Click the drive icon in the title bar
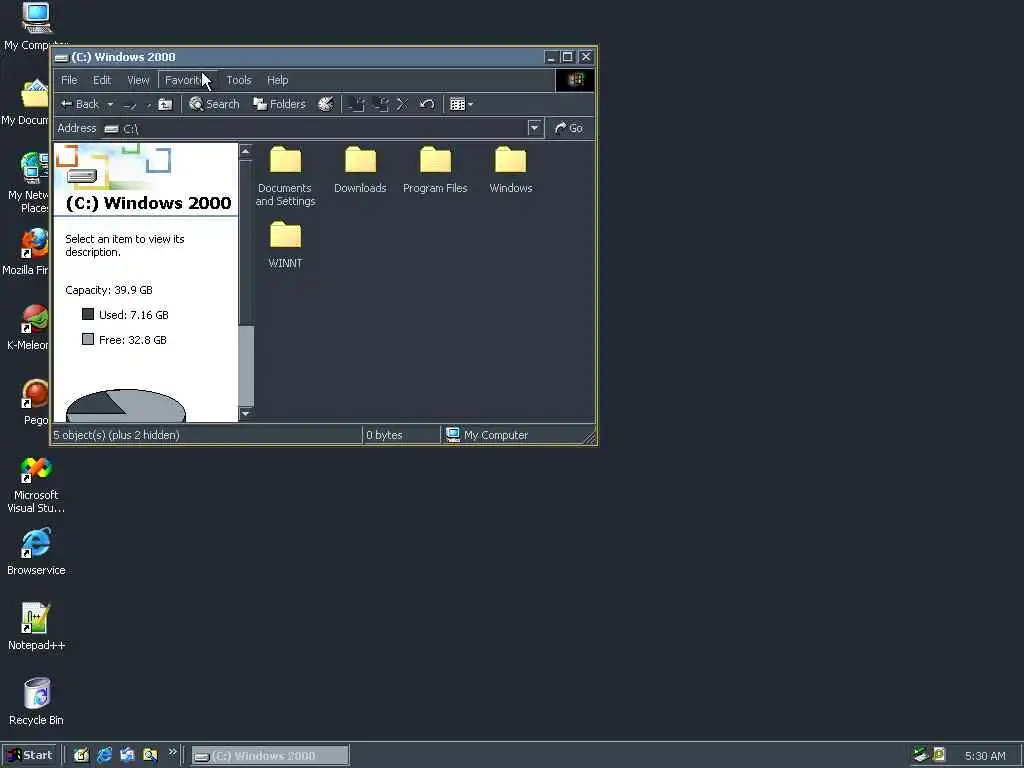1024x768 pixels. coord(61,57)
